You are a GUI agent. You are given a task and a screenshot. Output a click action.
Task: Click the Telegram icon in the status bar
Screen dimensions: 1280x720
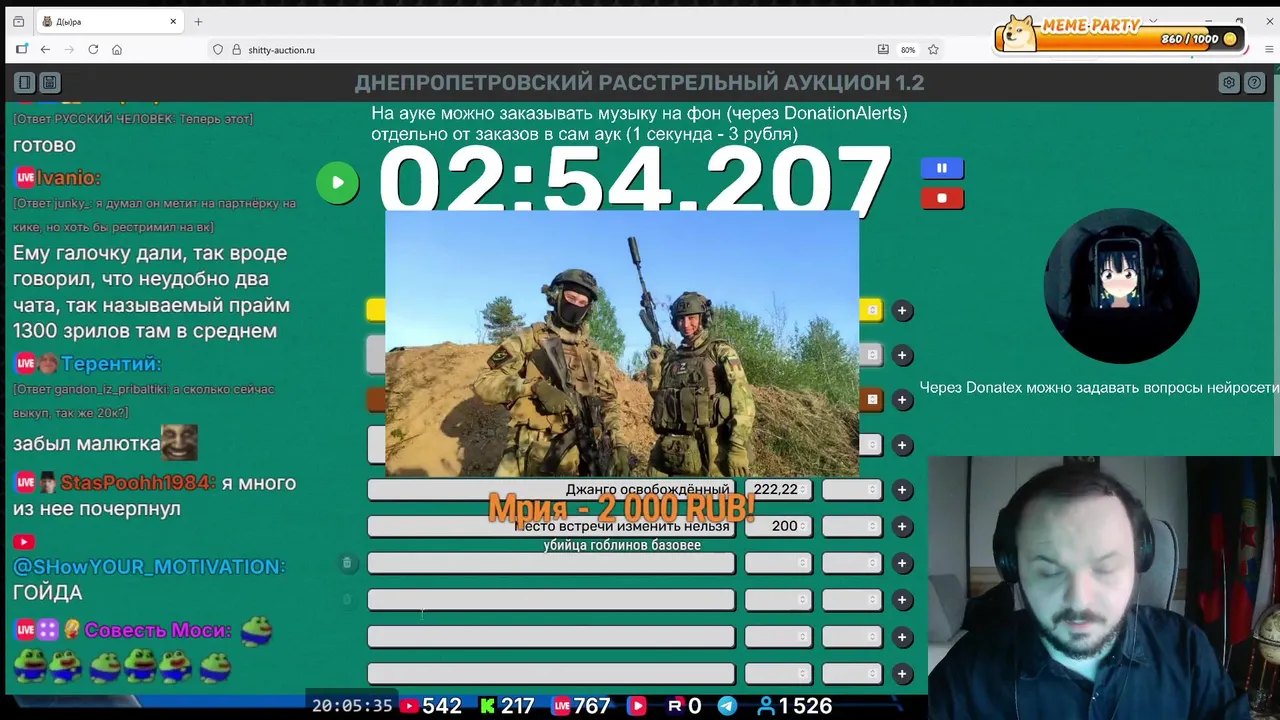[x=727, y=706]
